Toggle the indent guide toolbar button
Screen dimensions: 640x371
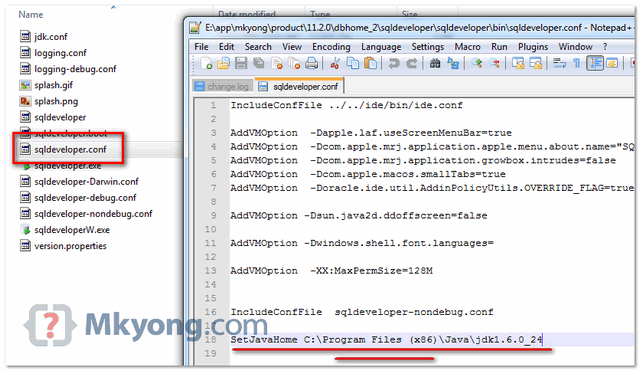click(595, 63)
